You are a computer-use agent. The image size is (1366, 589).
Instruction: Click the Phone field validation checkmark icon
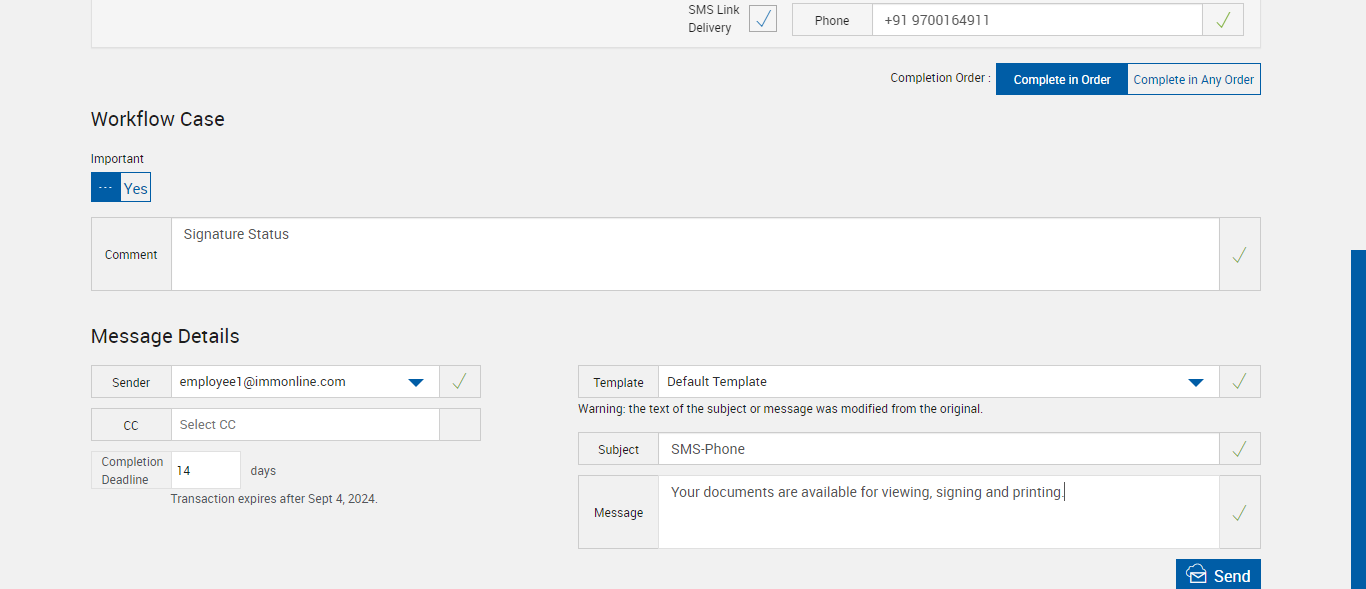[x=1223, y=20]
